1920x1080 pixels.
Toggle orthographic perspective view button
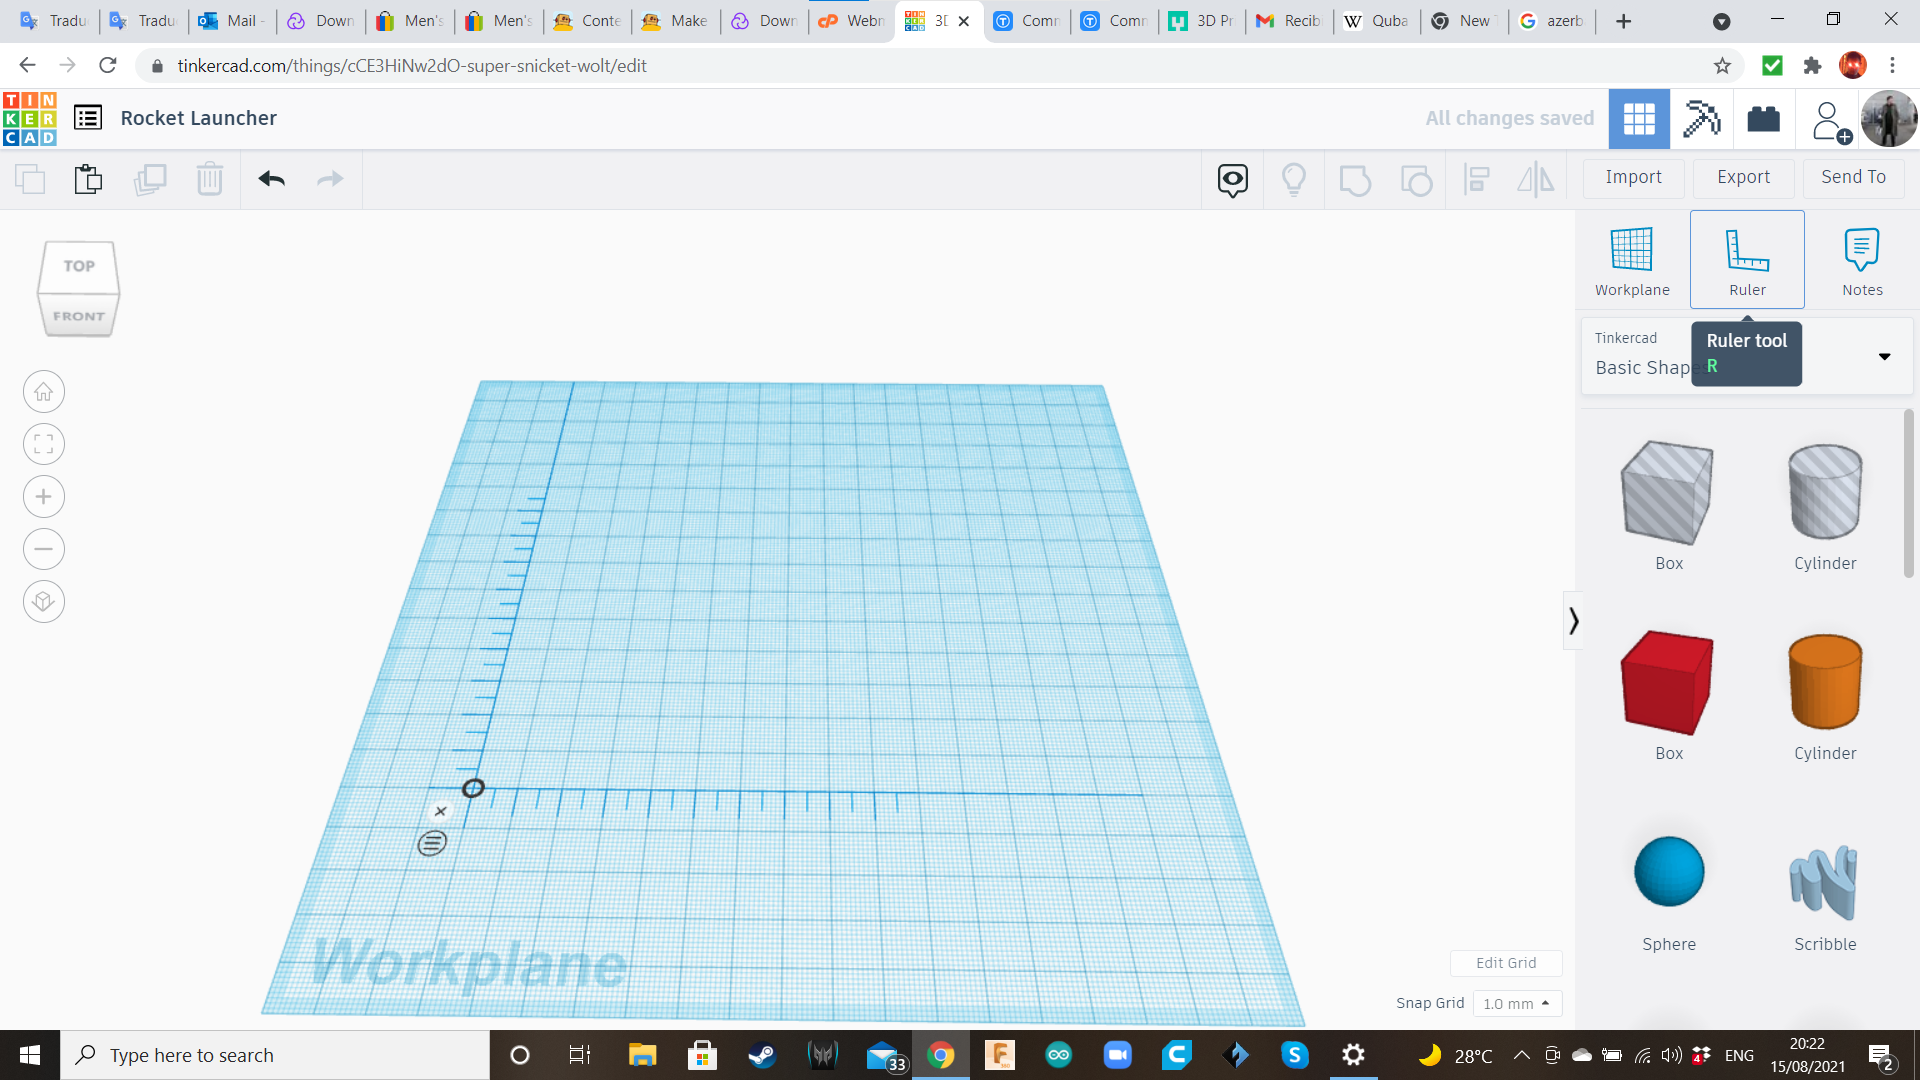point(44,602)
